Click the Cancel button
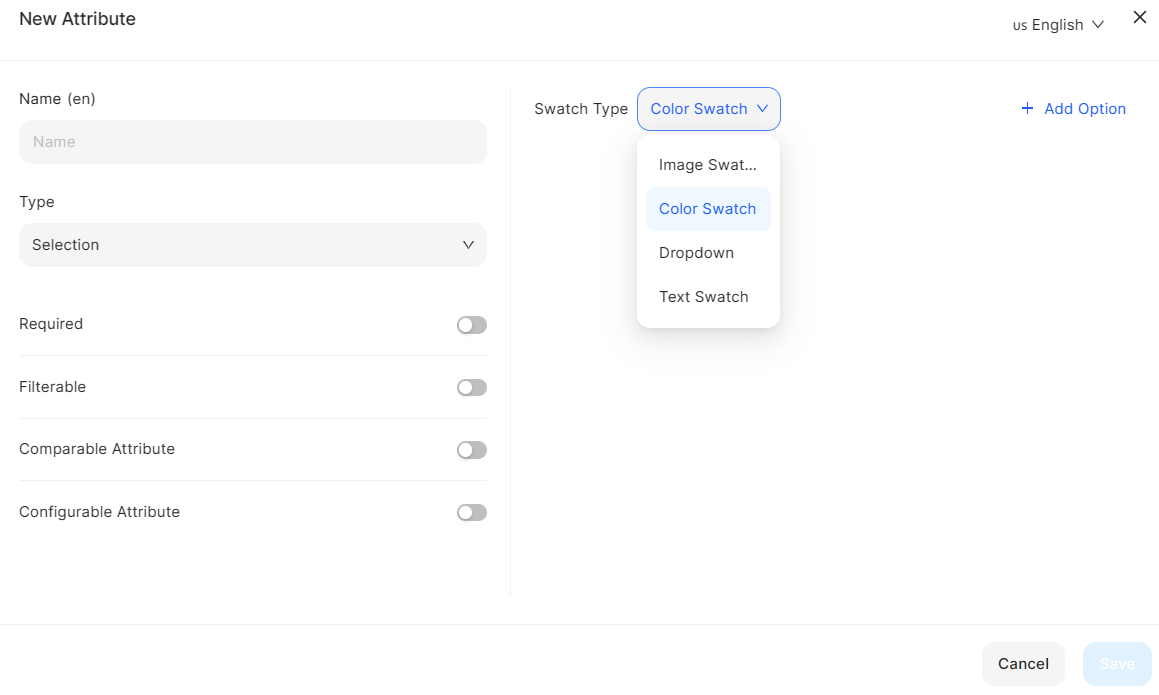This screenshot has width=1159, height=695. (x=1023, y=664)
